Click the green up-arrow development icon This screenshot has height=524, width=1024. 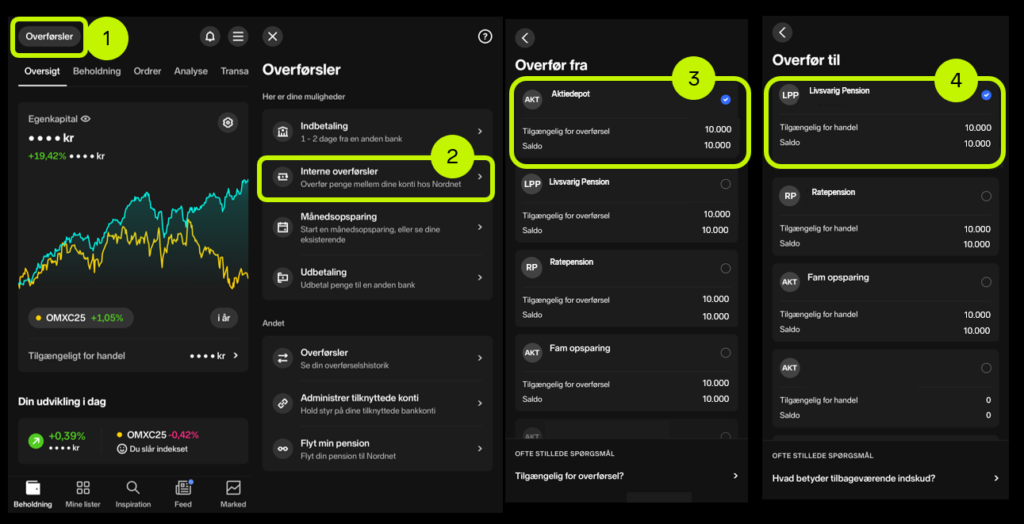tap(36, 441)
